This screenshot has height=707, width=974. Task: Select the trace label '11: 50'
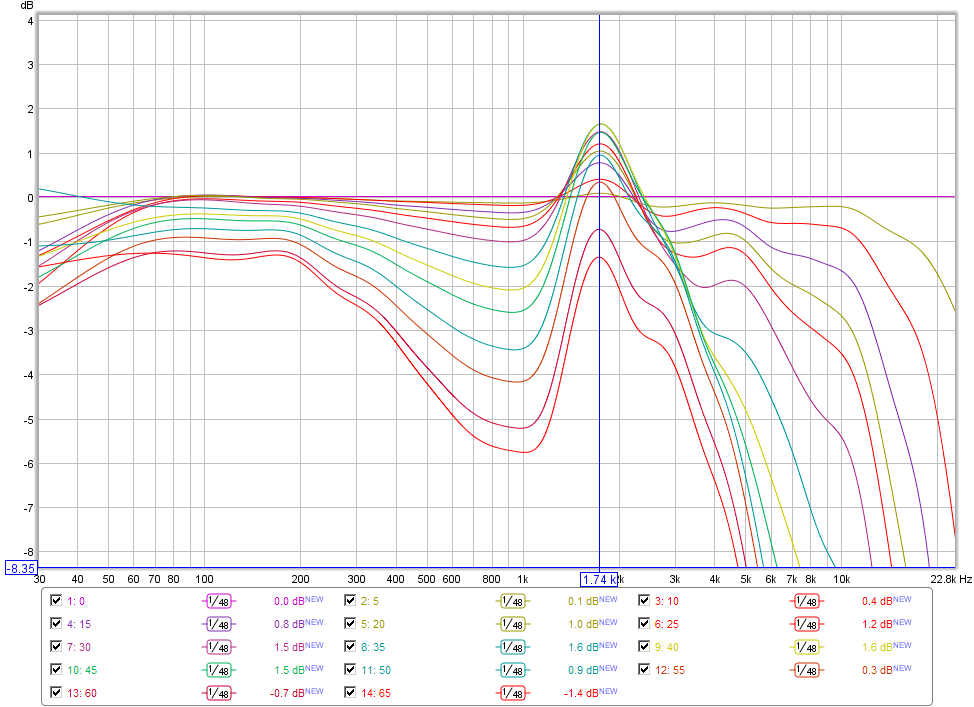(376, 670)
